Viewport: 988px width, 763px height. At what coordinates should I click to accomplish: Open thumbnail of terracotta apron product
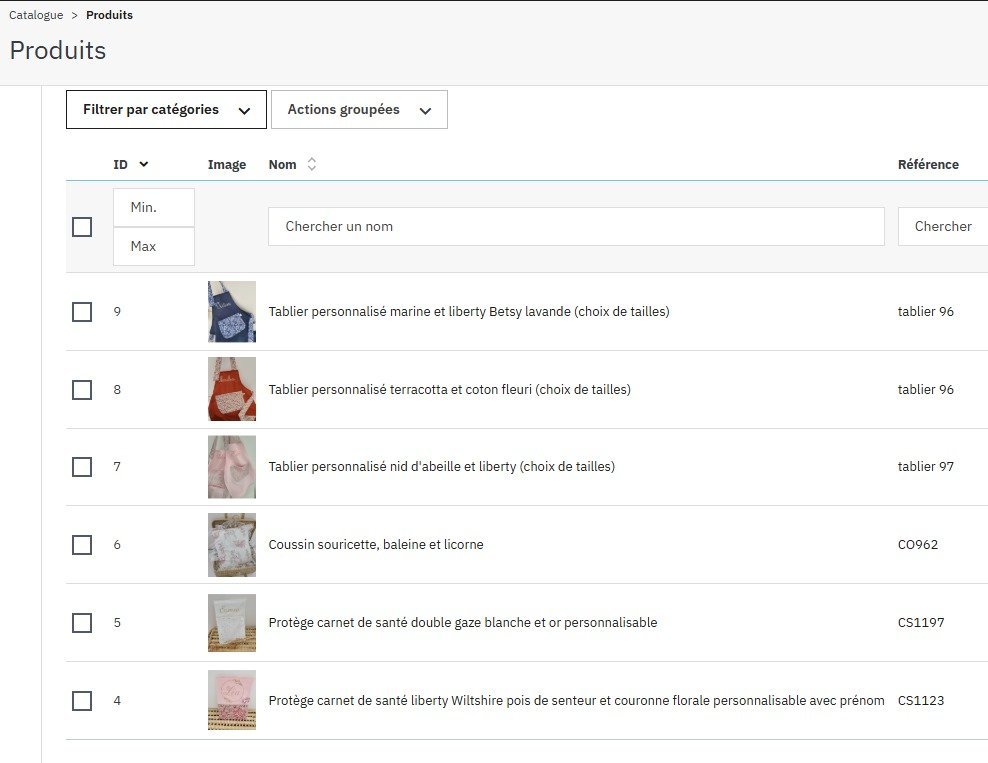click(x=232, y=389)
